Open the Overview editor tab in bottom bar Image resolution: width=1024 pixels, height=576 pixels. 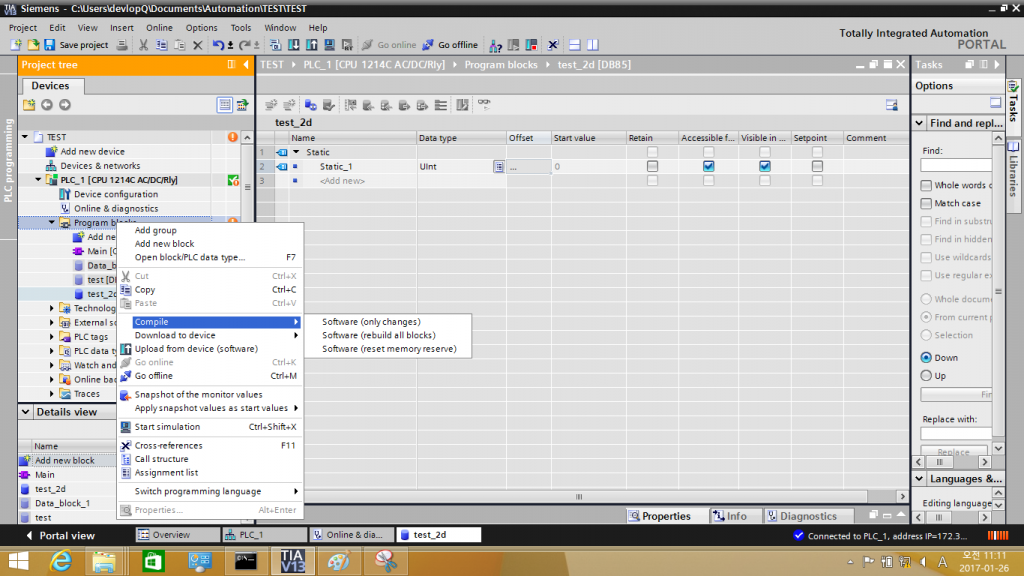point(177,535)
